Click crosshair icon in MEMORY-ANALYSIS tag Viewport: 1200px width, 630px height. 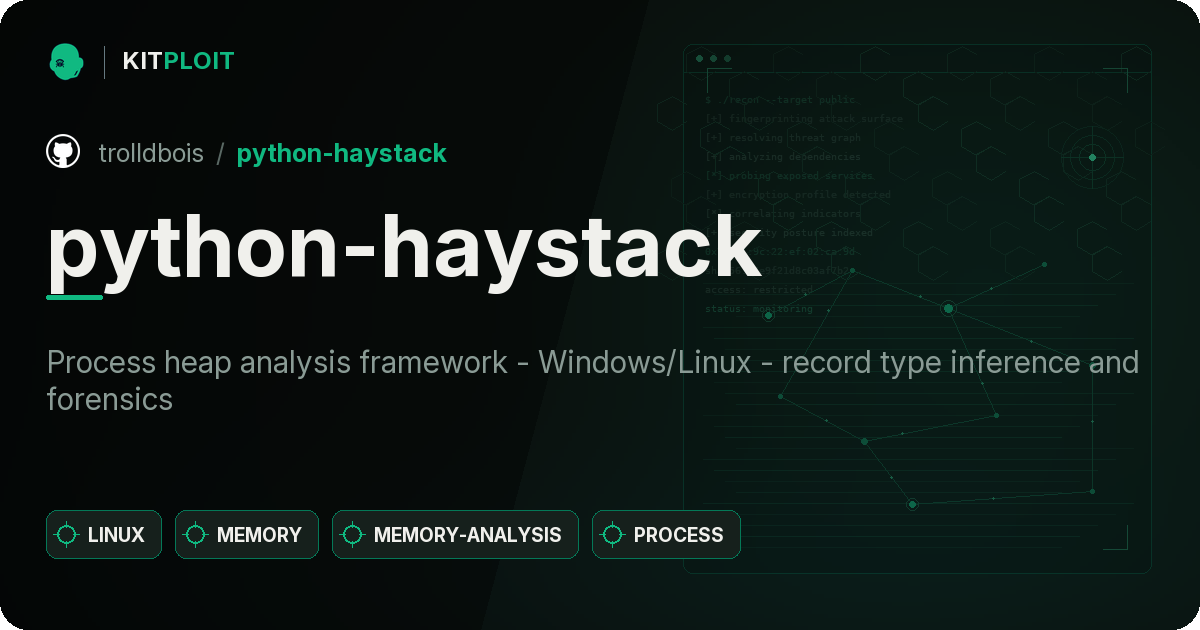353,535
